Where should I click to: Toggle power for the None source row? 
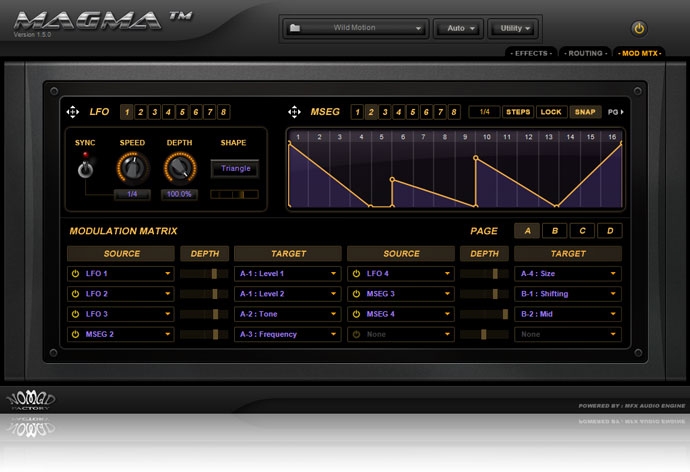(x=356, y=334)
